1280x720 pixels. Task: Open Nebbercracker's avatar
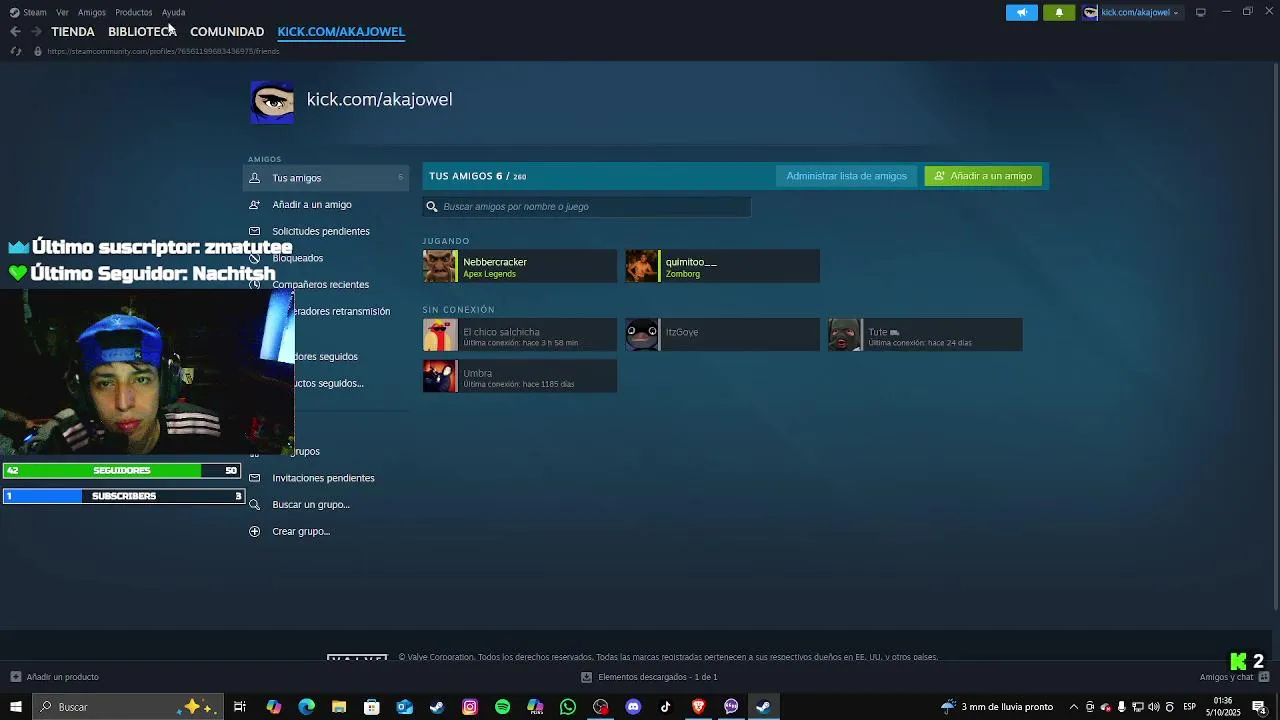[440, 266]
